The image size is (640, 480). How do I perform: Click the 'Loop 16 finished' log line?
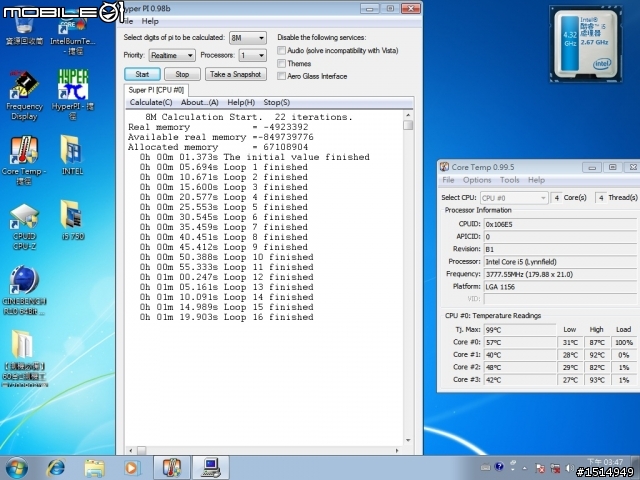(227, 317)
